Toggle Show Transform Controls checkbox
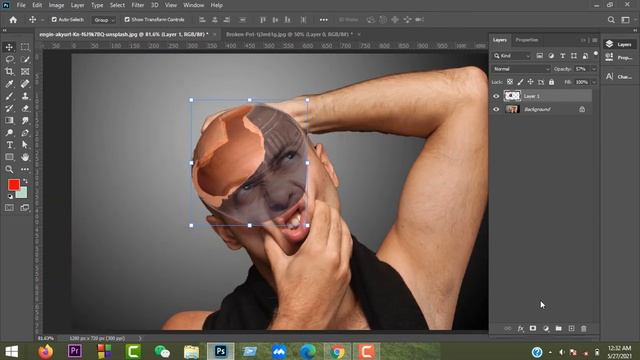This screenshot has width=640, height=360. tap(127, 20)
